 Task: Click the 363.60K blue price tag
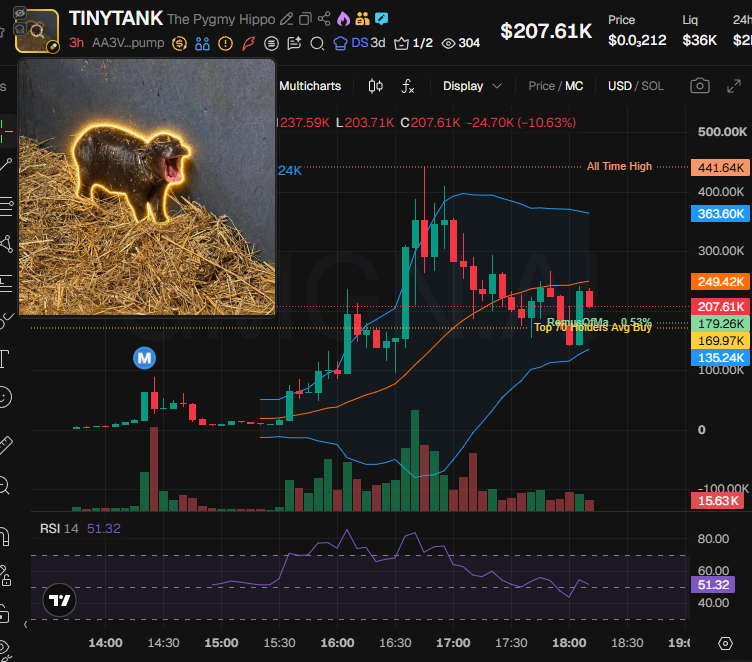(720, 213)
